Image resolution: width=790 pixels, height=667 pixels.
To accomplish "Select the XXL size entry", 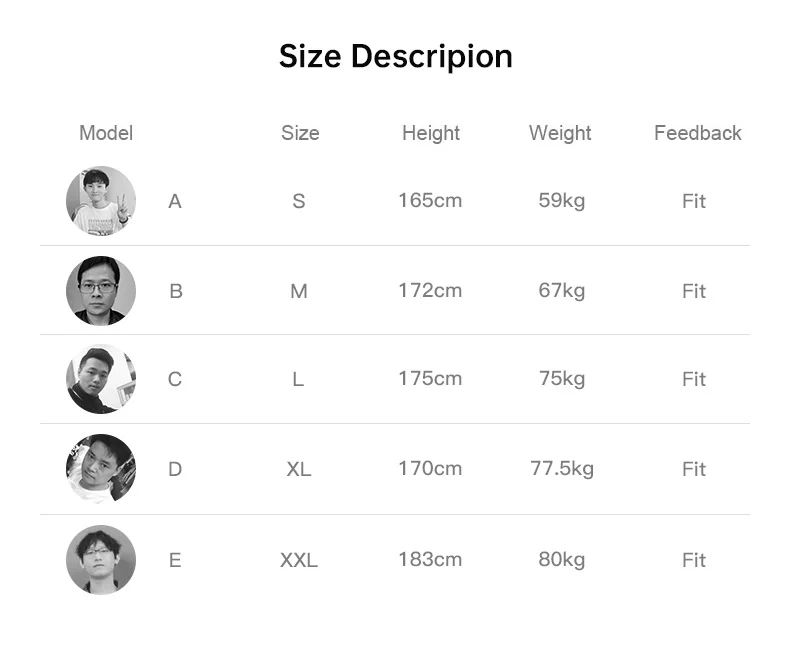I will pos(299,560).
